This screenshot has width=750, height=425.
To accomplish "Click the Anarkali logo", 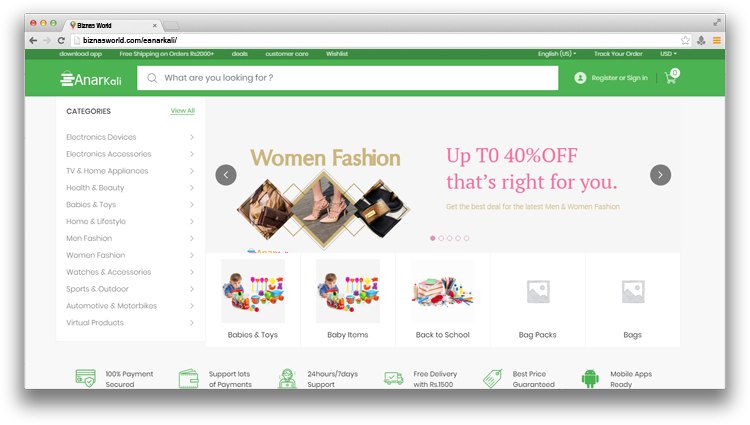I will click(91, 79).
